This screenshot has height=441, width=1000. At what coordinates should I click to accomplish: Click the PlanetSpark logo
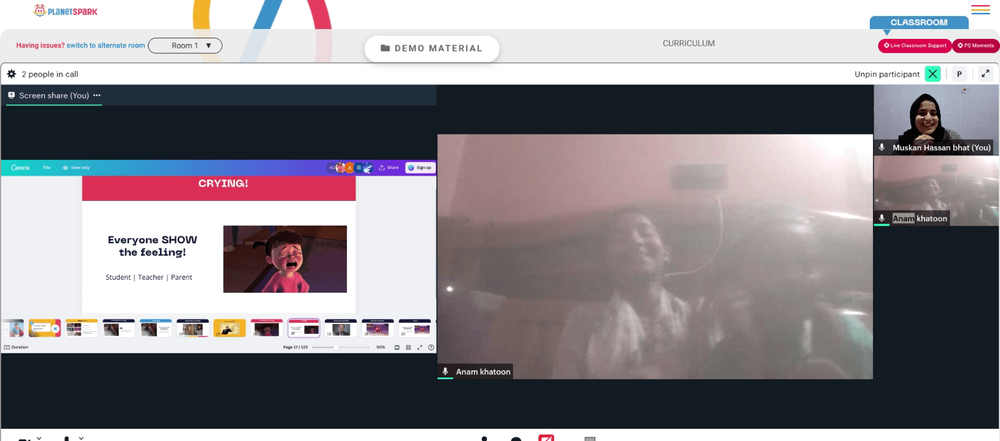[66, 11]
